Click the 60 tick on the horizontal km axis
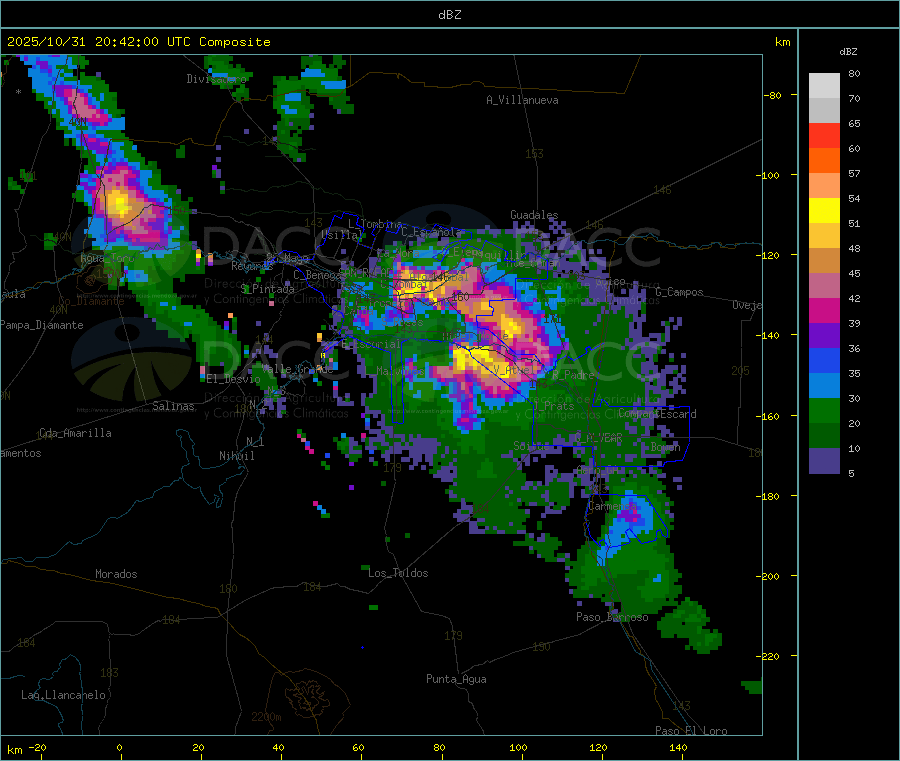 (x=358, y=747)
